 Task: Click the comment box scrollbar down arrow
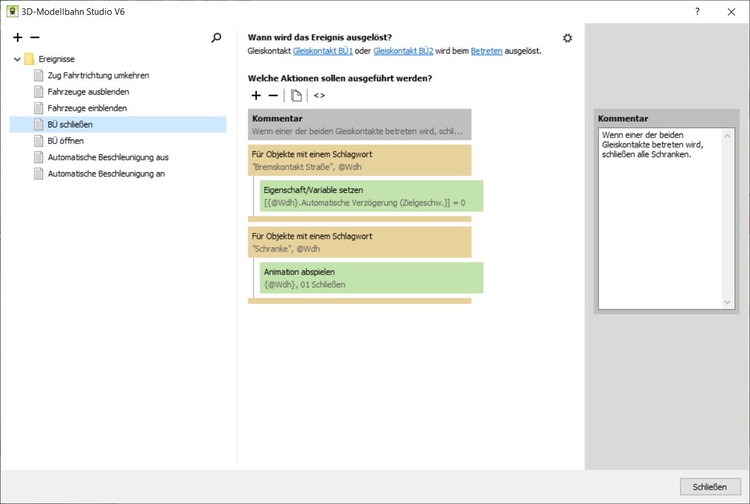(x=729, y=302)
